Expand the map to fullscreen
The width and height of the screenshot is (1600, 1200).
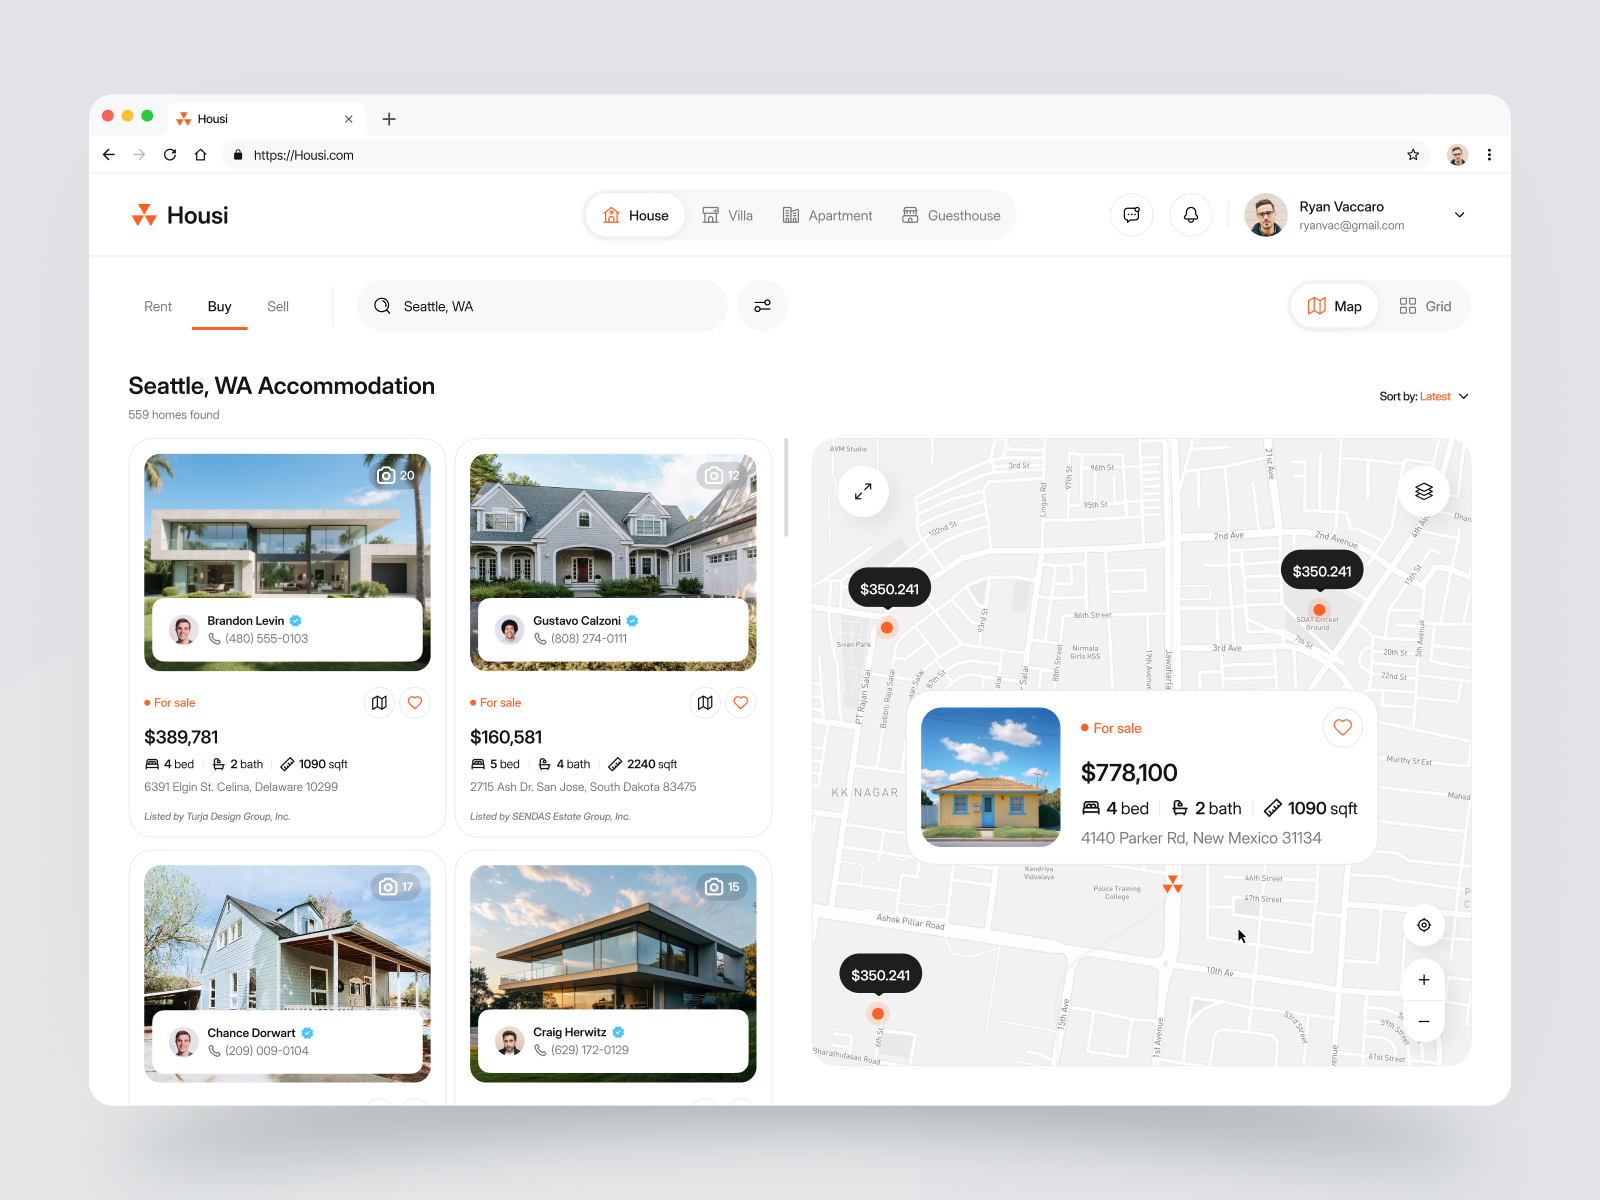point(863,491)
